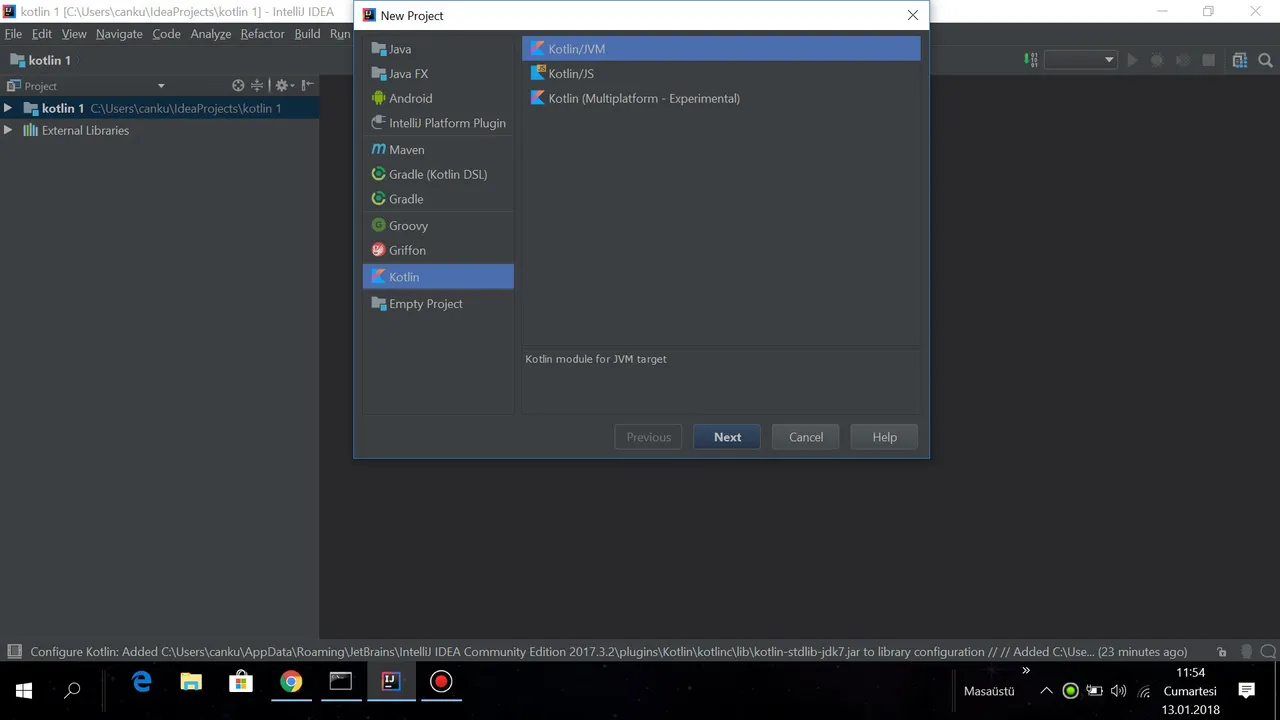This screenshot has width=1280, height=720.
Task: Select Kotlin in the left list
Action: point(438,277)
